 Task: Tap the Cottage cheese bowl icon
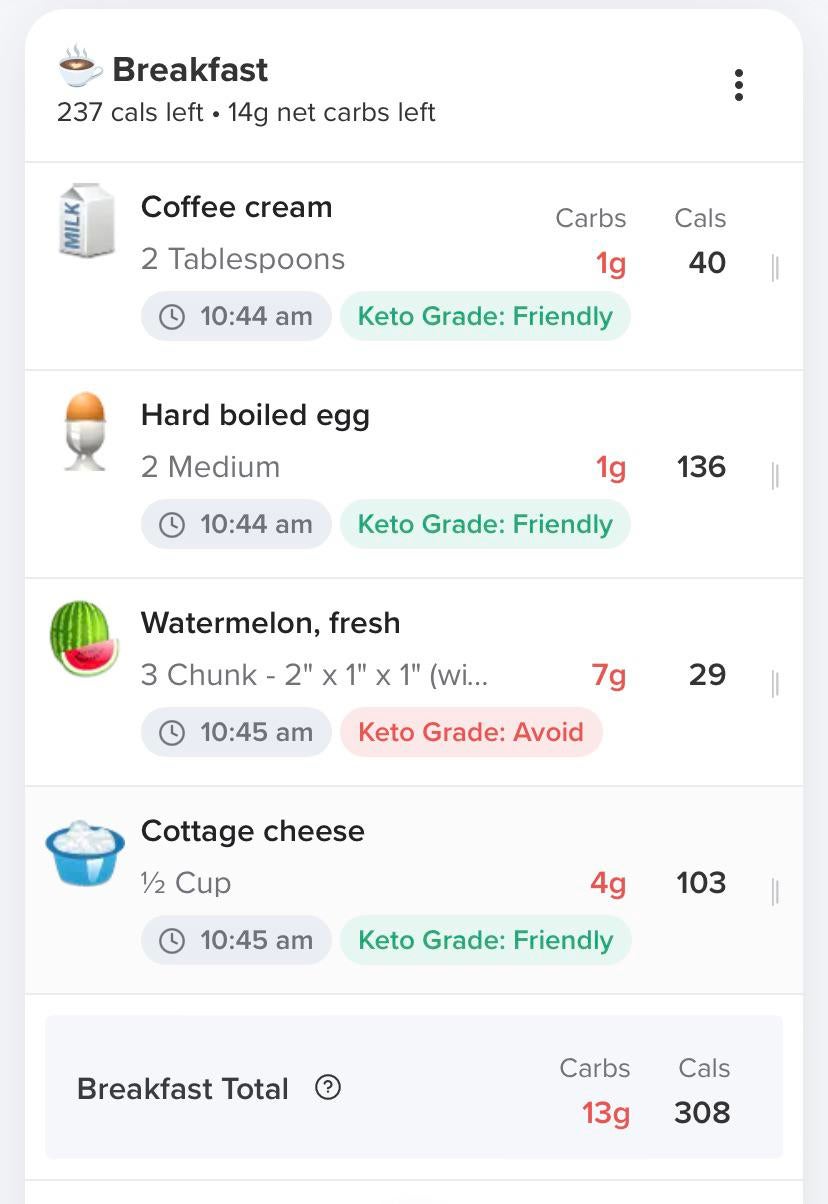[x=85, y=853]
